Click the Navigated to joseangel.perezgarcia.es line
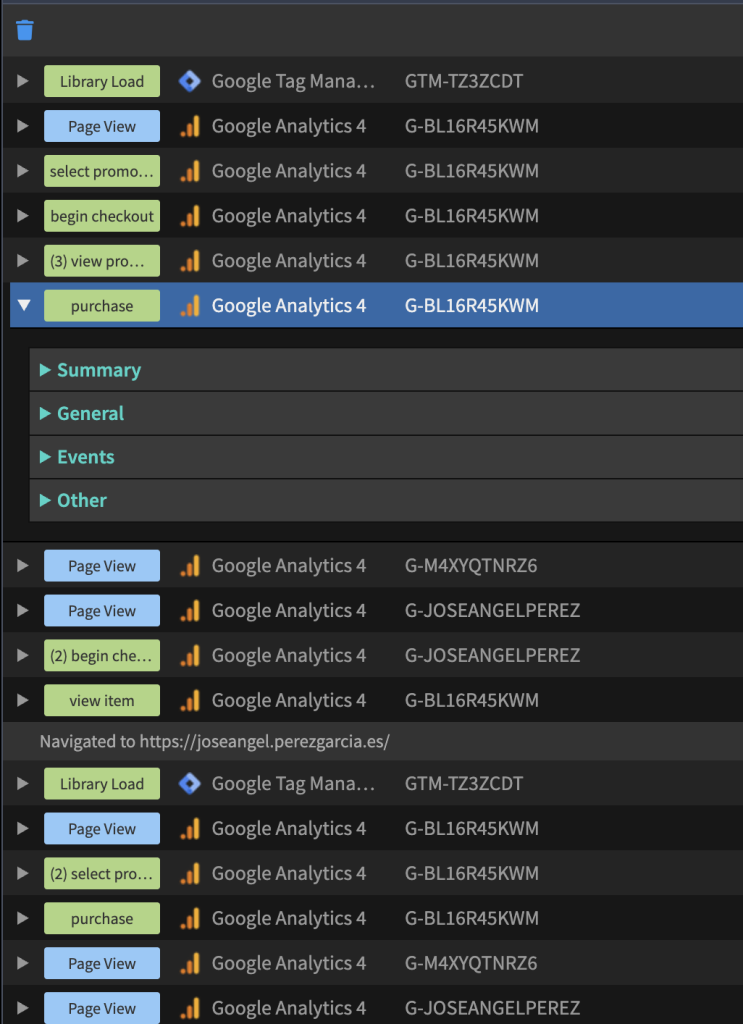This screenshot has height=1024, width=743. pos(214,742)
